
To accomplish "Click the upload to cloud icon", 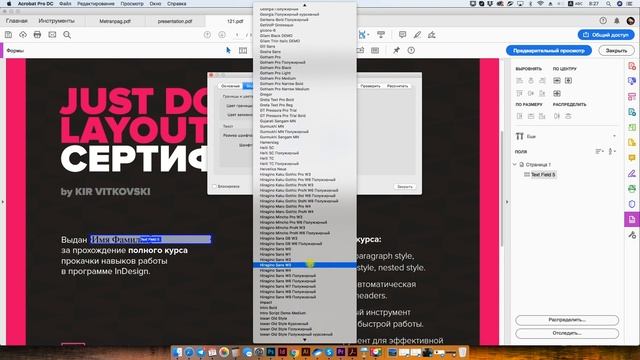I will click(23, 35).
